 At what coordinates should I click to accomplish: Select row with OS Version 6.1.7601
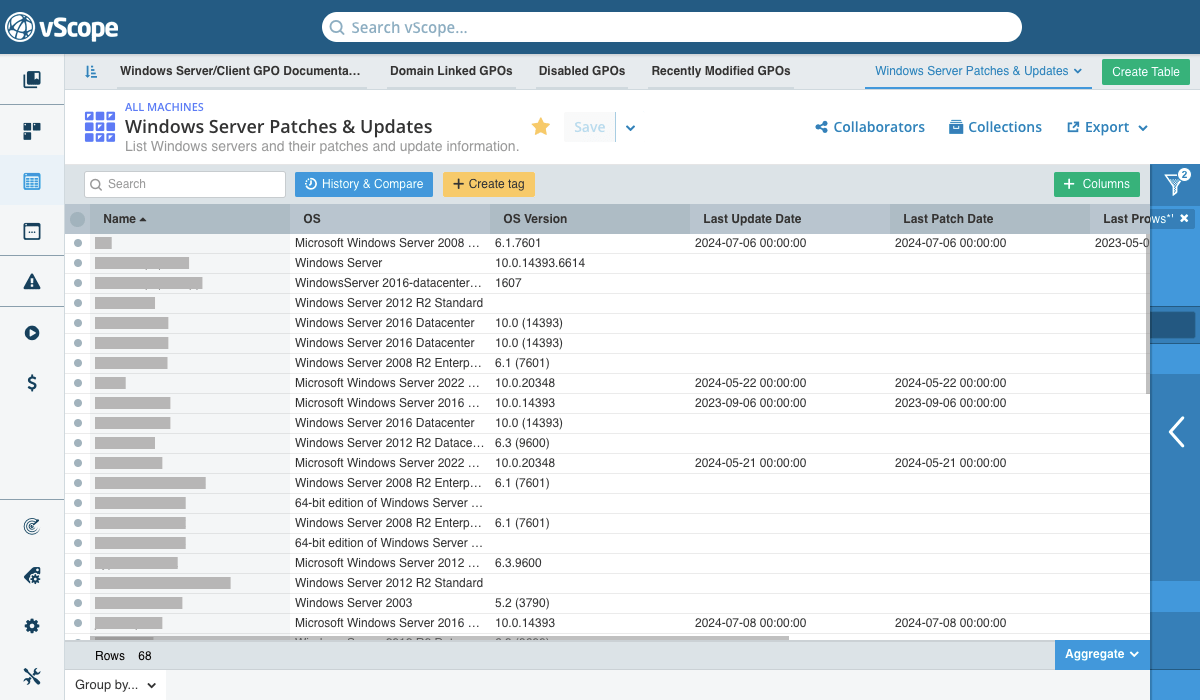(x=78, y=243)
